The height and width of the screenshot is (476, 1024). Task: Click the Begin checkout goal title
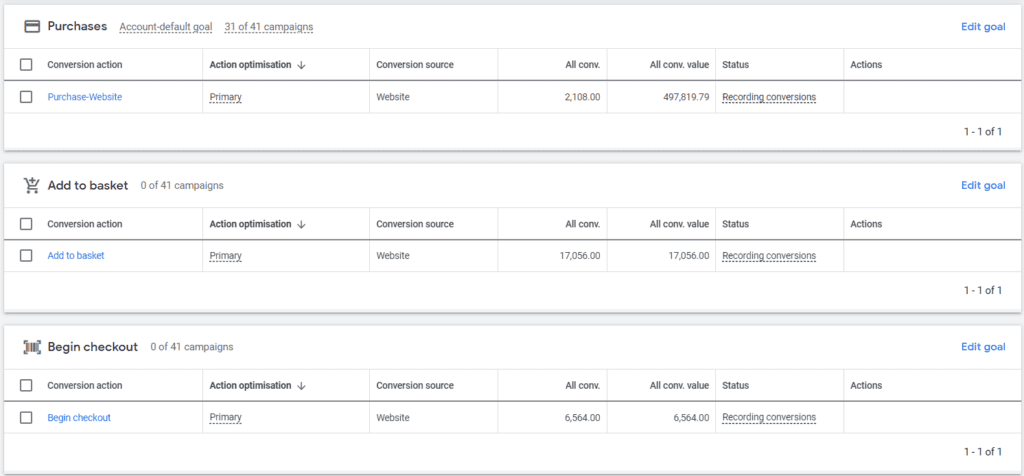coord(93,347)
